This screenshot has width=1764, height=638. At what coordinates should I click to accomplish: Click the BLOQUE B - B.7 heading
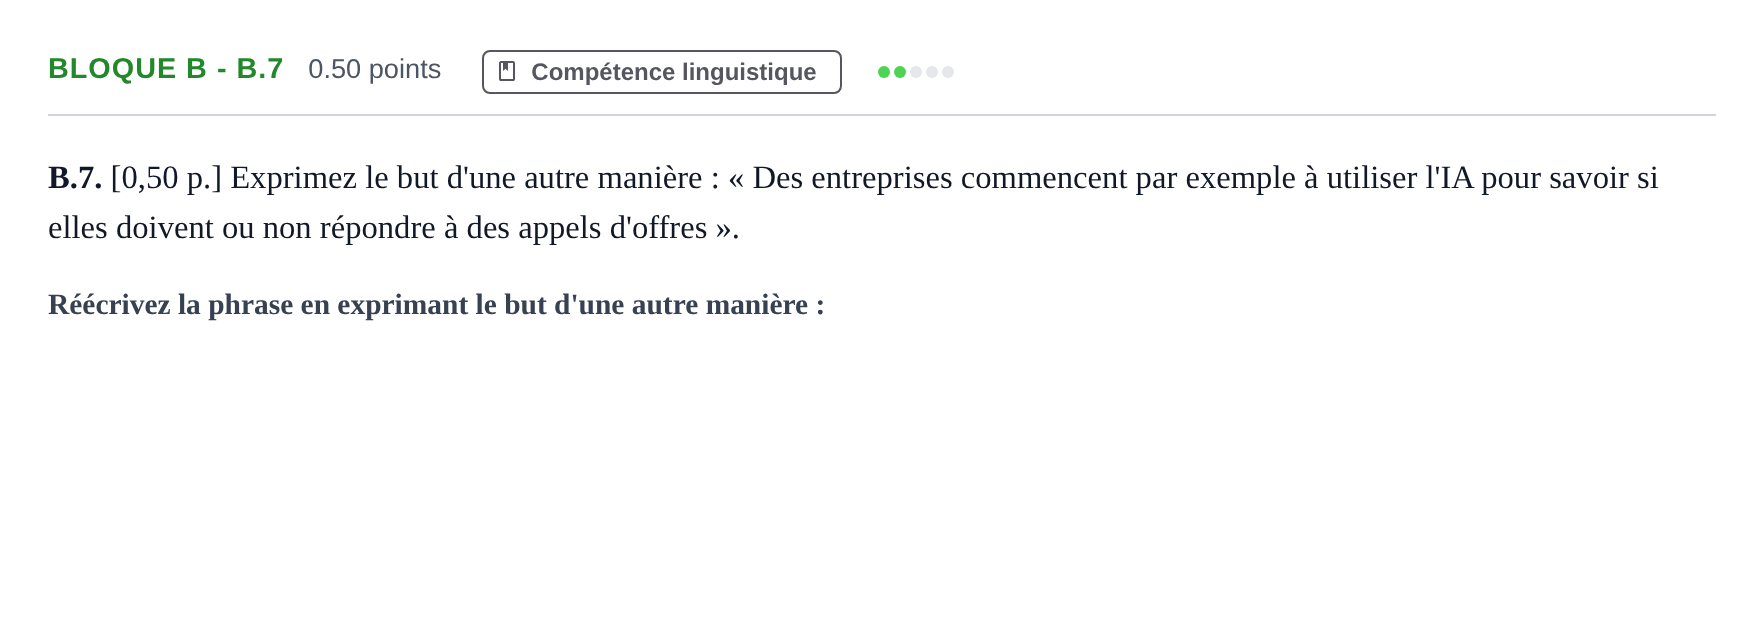click(166, 69)
